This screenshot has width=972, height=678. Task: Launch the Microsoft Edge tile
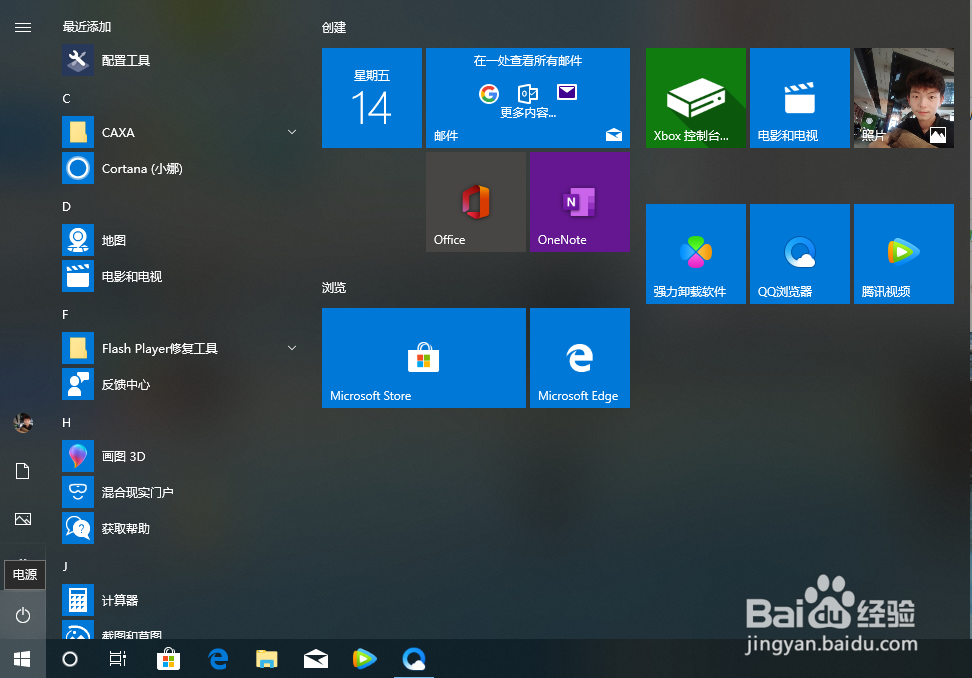coord(580,358)
